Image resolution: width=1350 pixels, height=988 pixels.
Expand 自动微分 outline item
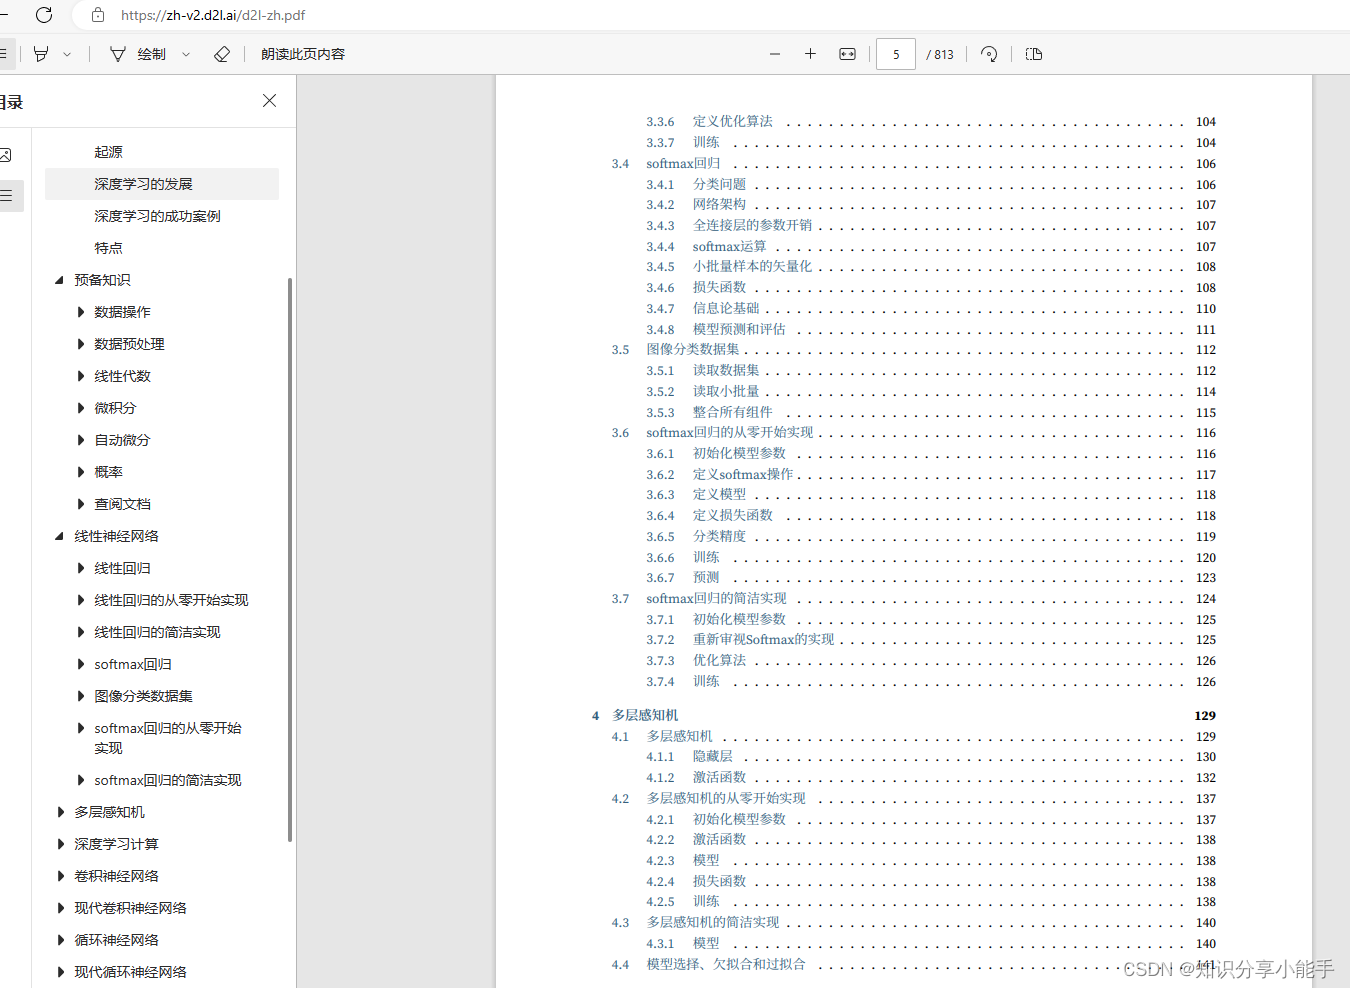pos(80,440)
